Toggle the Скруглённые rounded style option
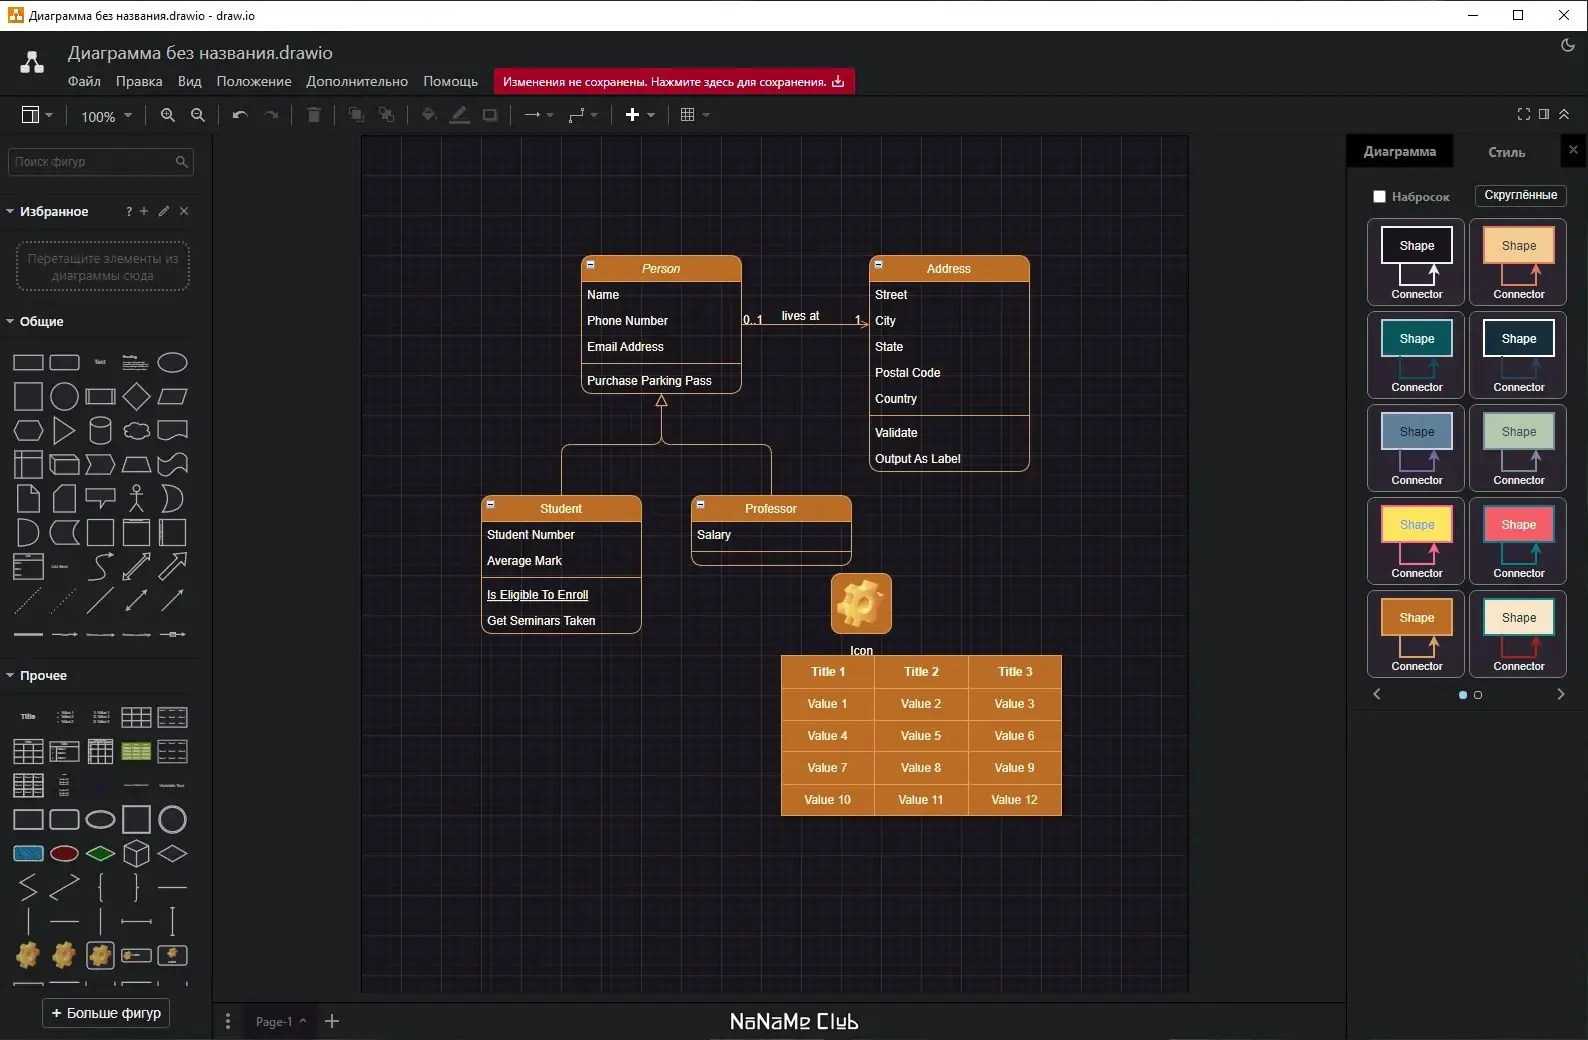This screenshot has height=1040, width=1588. [x=1520, y=196]
